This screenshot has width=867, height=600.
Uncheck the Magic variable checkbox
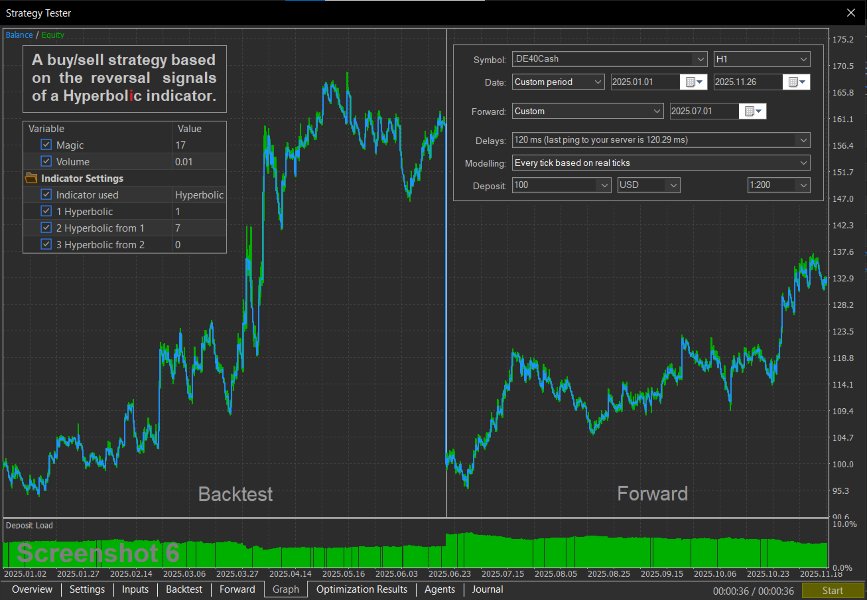click(x=46, y=145)
